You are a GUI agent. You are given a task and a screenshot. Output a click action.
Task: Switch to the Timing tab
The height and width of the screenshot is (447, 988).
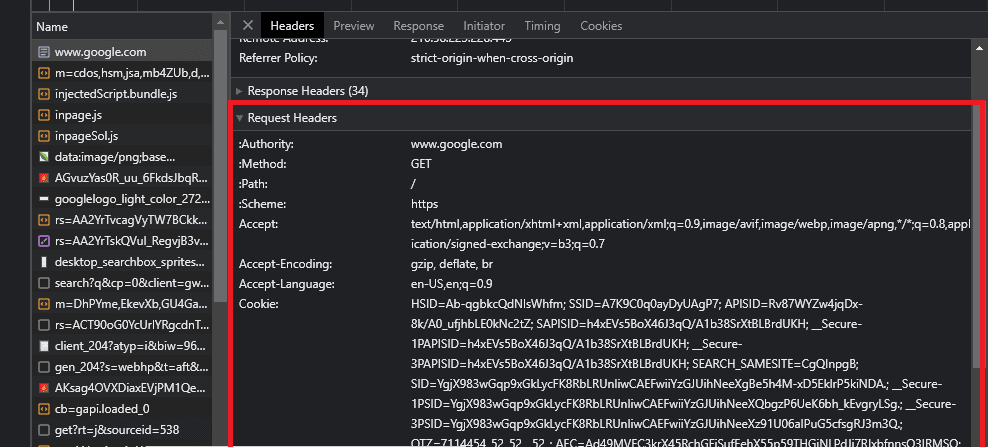coord(542,26)
